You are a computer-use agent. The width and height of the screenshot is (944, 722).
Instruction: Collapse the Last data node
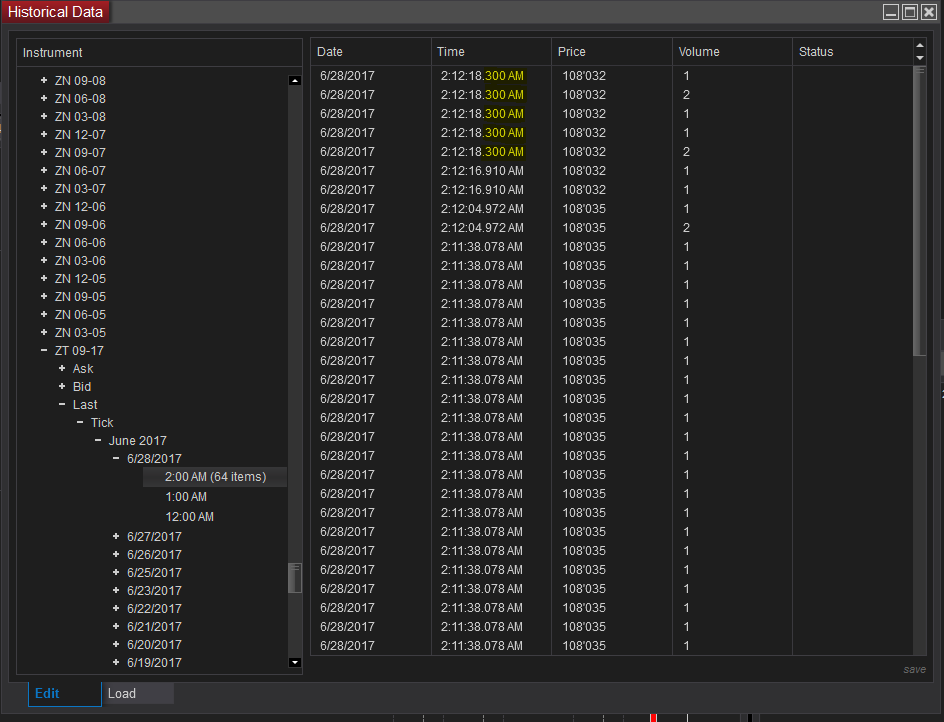coord(62,405)
